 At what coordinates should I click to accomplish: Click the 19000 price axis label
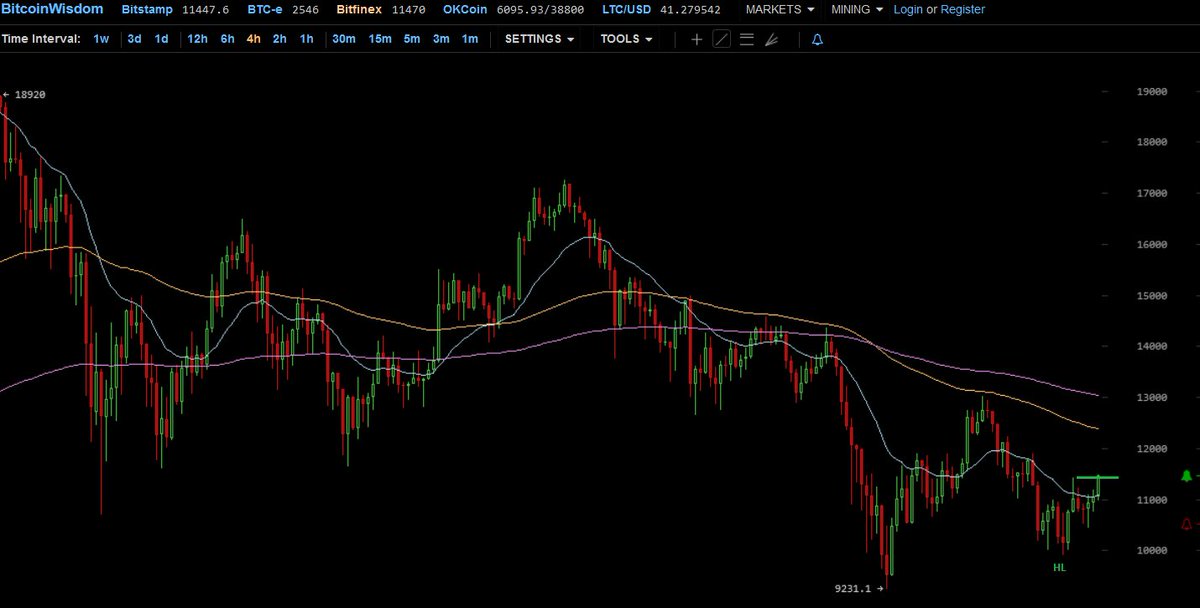coord(1152,92)
